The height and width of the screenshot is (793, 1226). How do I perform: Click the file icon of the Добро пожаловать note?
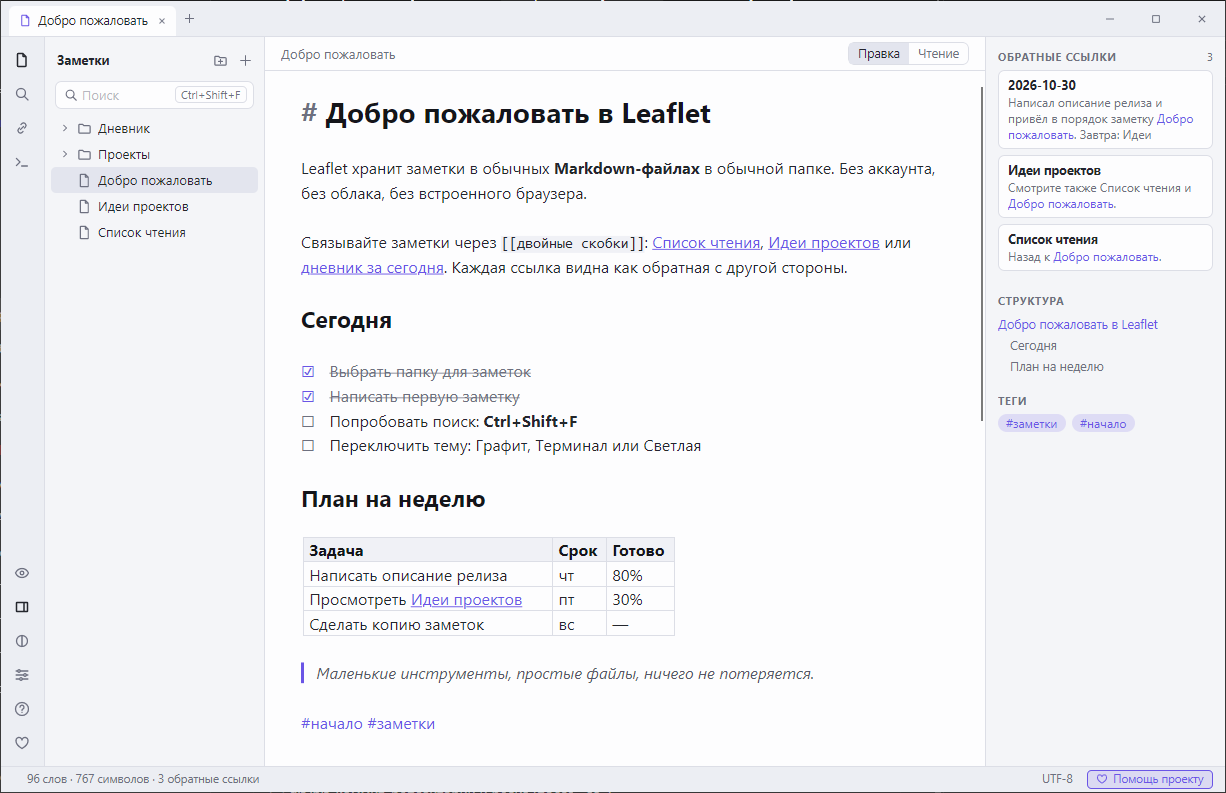click(84, 181)
